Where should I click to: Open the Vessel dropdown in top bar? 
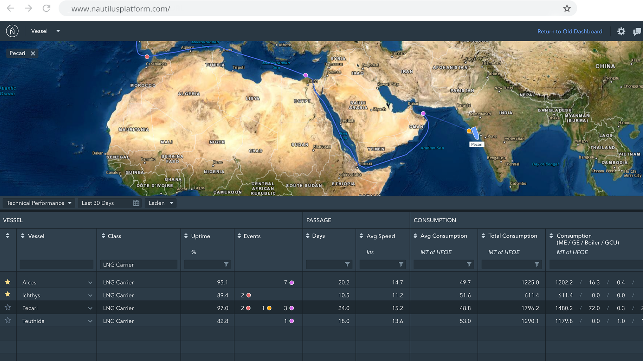pyautogui.click(x=45, y=31)
